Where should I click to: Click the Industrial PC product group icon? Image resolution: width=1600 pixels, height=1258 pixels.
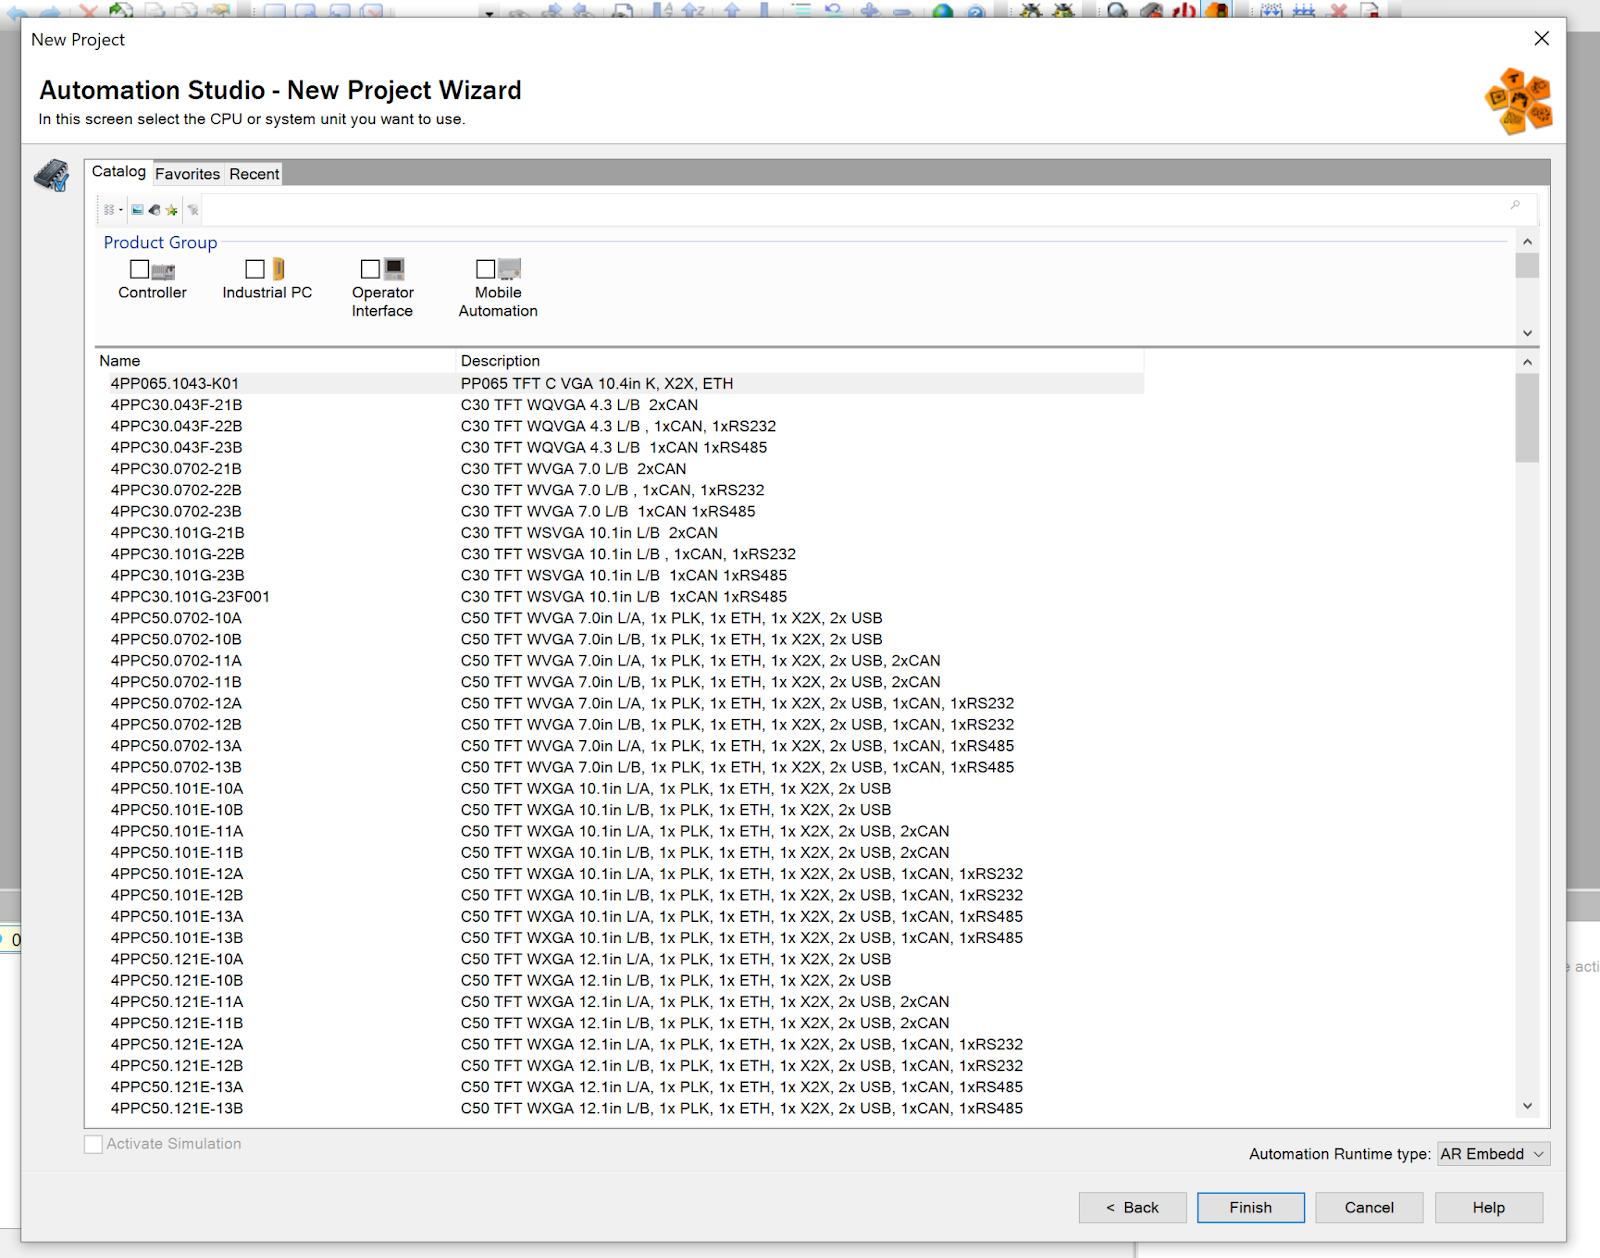click(x=279, y=269)
